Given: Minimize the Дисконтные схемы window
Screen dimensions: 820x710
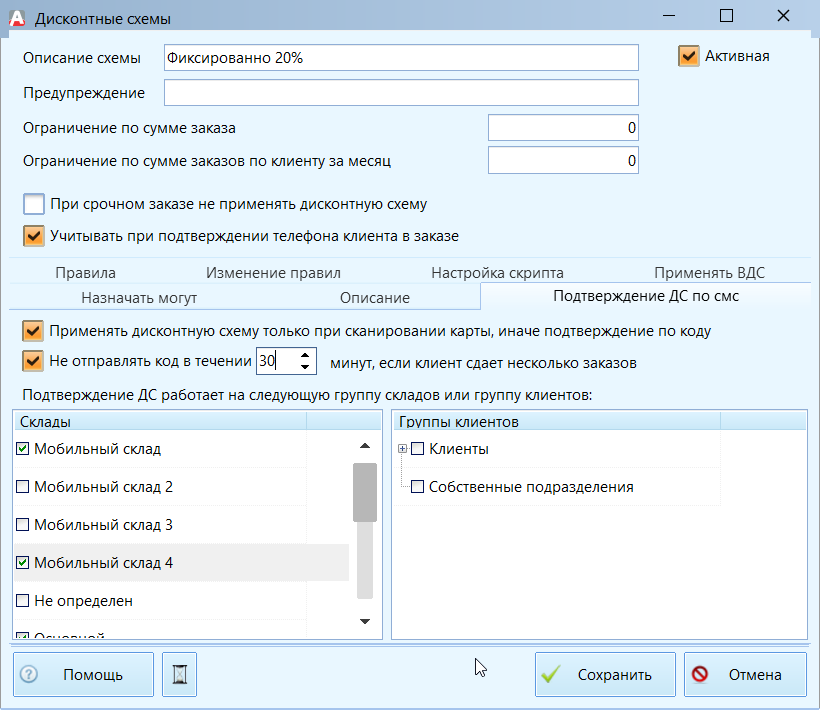Looking at the screenshot, I should pyautogui.click(x=669, y=16).
